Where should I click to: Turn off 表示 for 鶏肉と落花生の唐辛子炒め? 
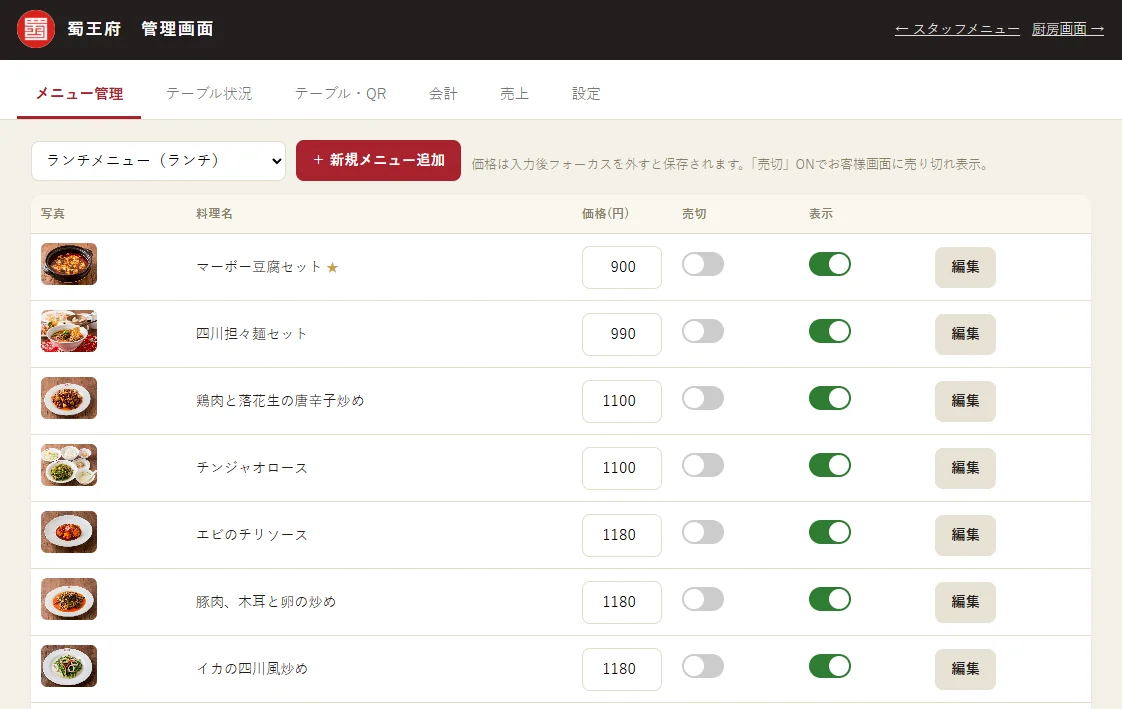coord(830,398)
